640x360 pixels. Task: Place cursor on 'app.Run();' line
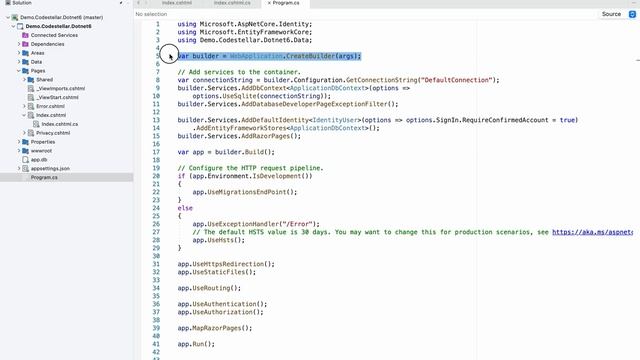pyautogui.click(x=196, y=344)
